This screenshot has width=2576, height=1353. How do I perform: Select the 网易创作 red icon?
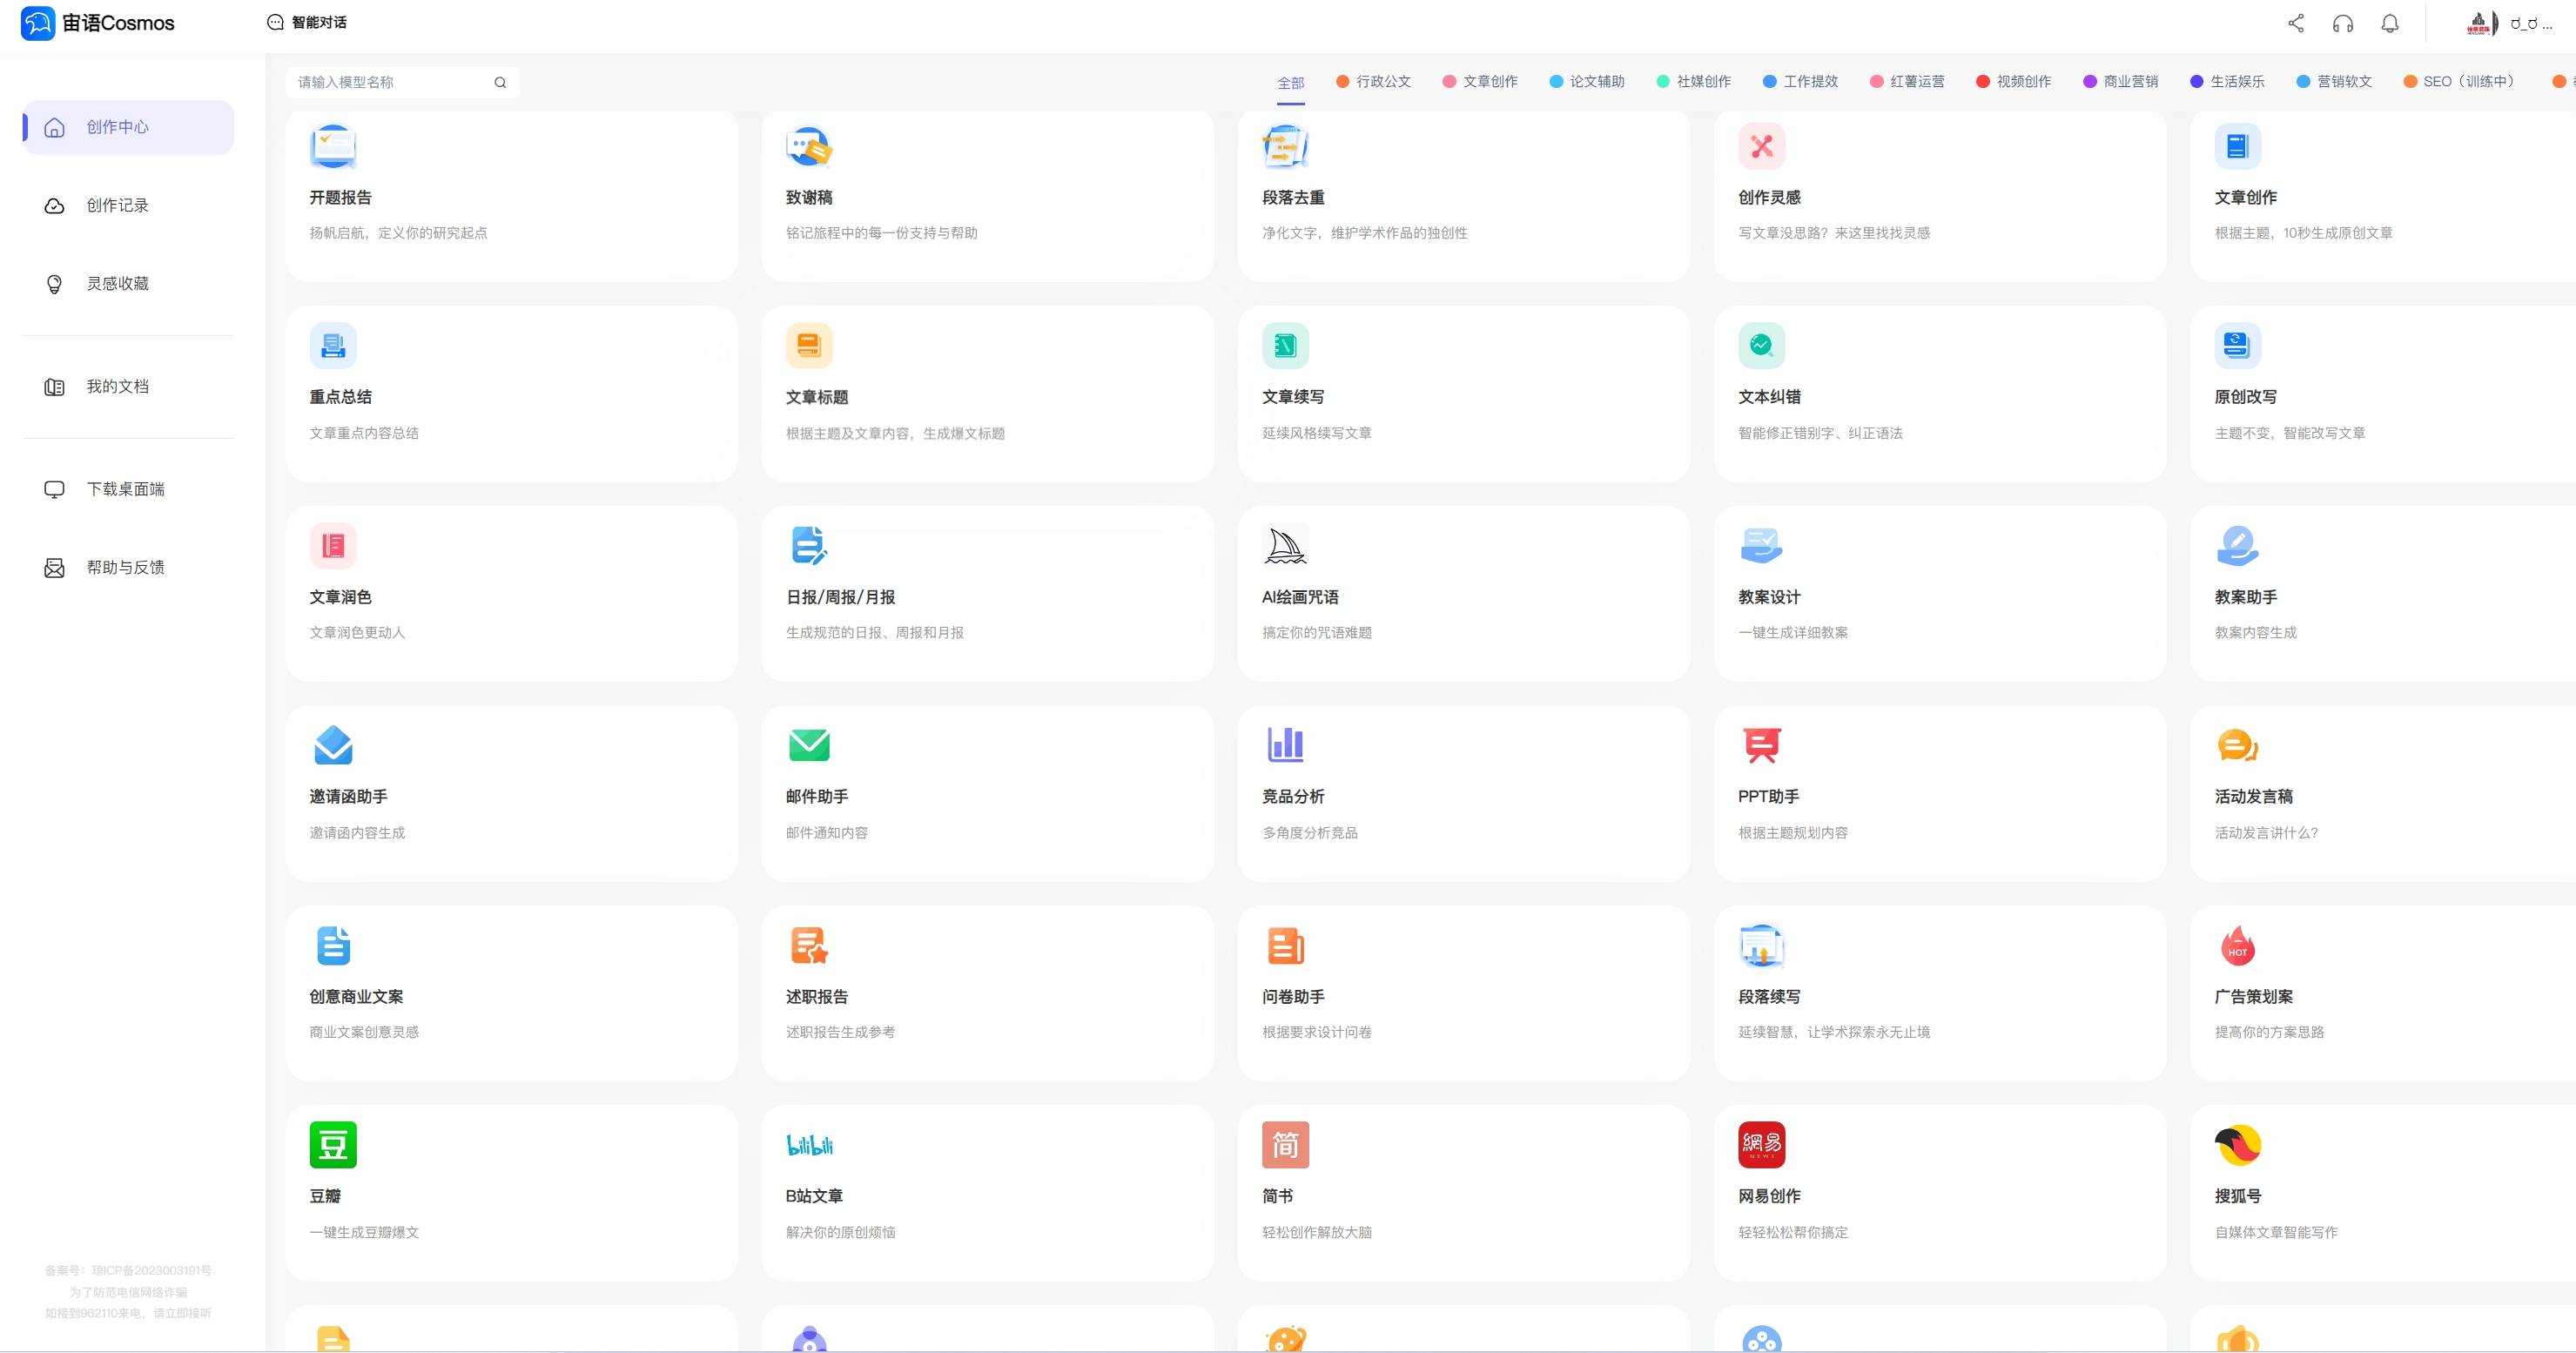[x=1761, y=1144]
